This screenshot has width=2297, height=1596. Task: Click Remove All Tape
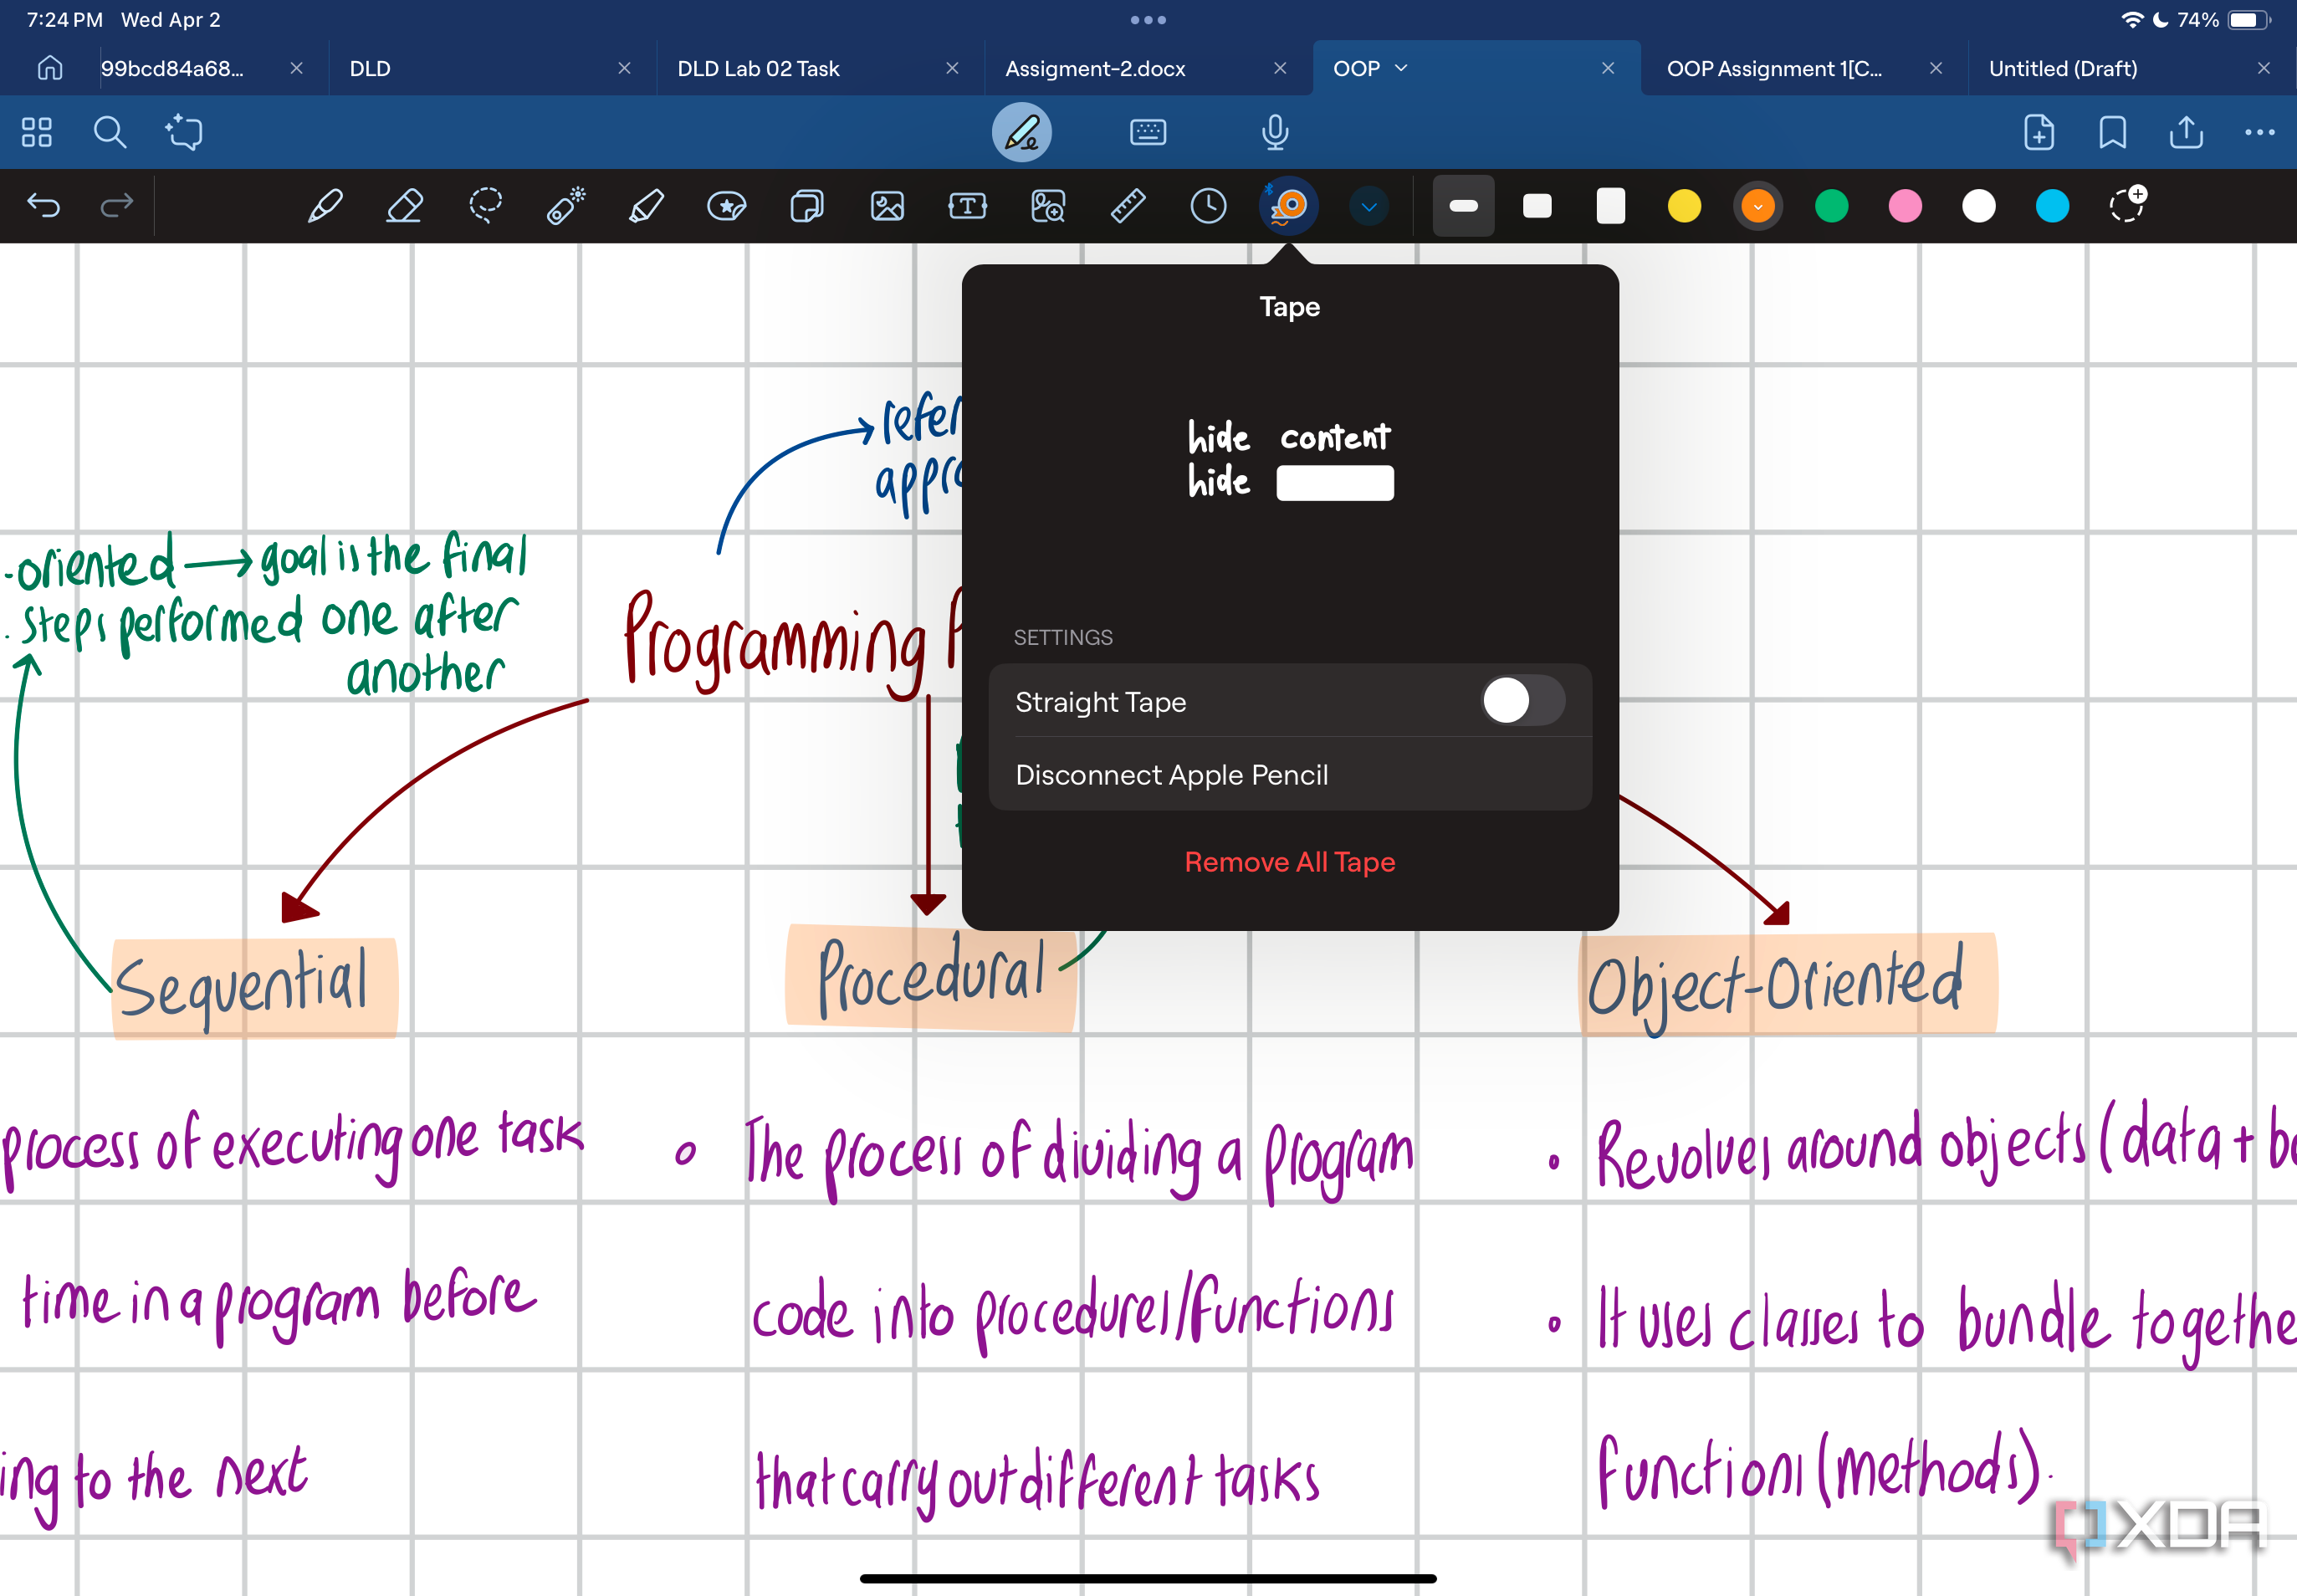[x=1290, y=862]
